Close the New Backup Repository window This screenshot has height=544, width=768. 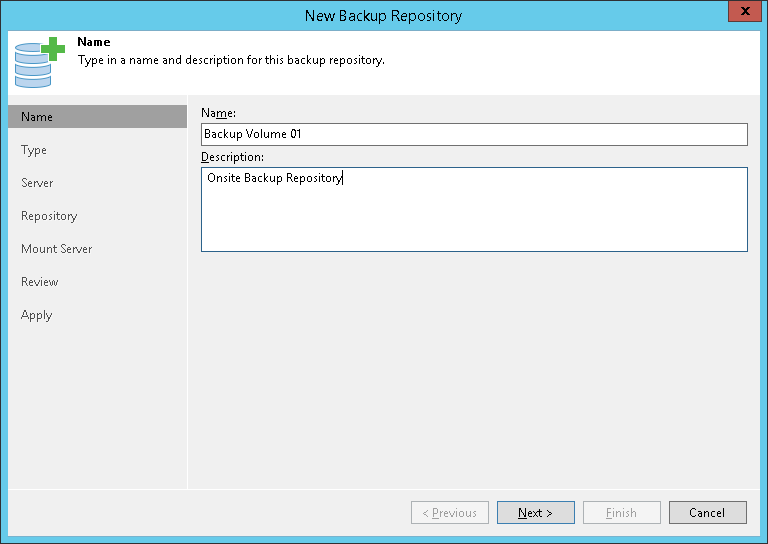coord(741,12)
